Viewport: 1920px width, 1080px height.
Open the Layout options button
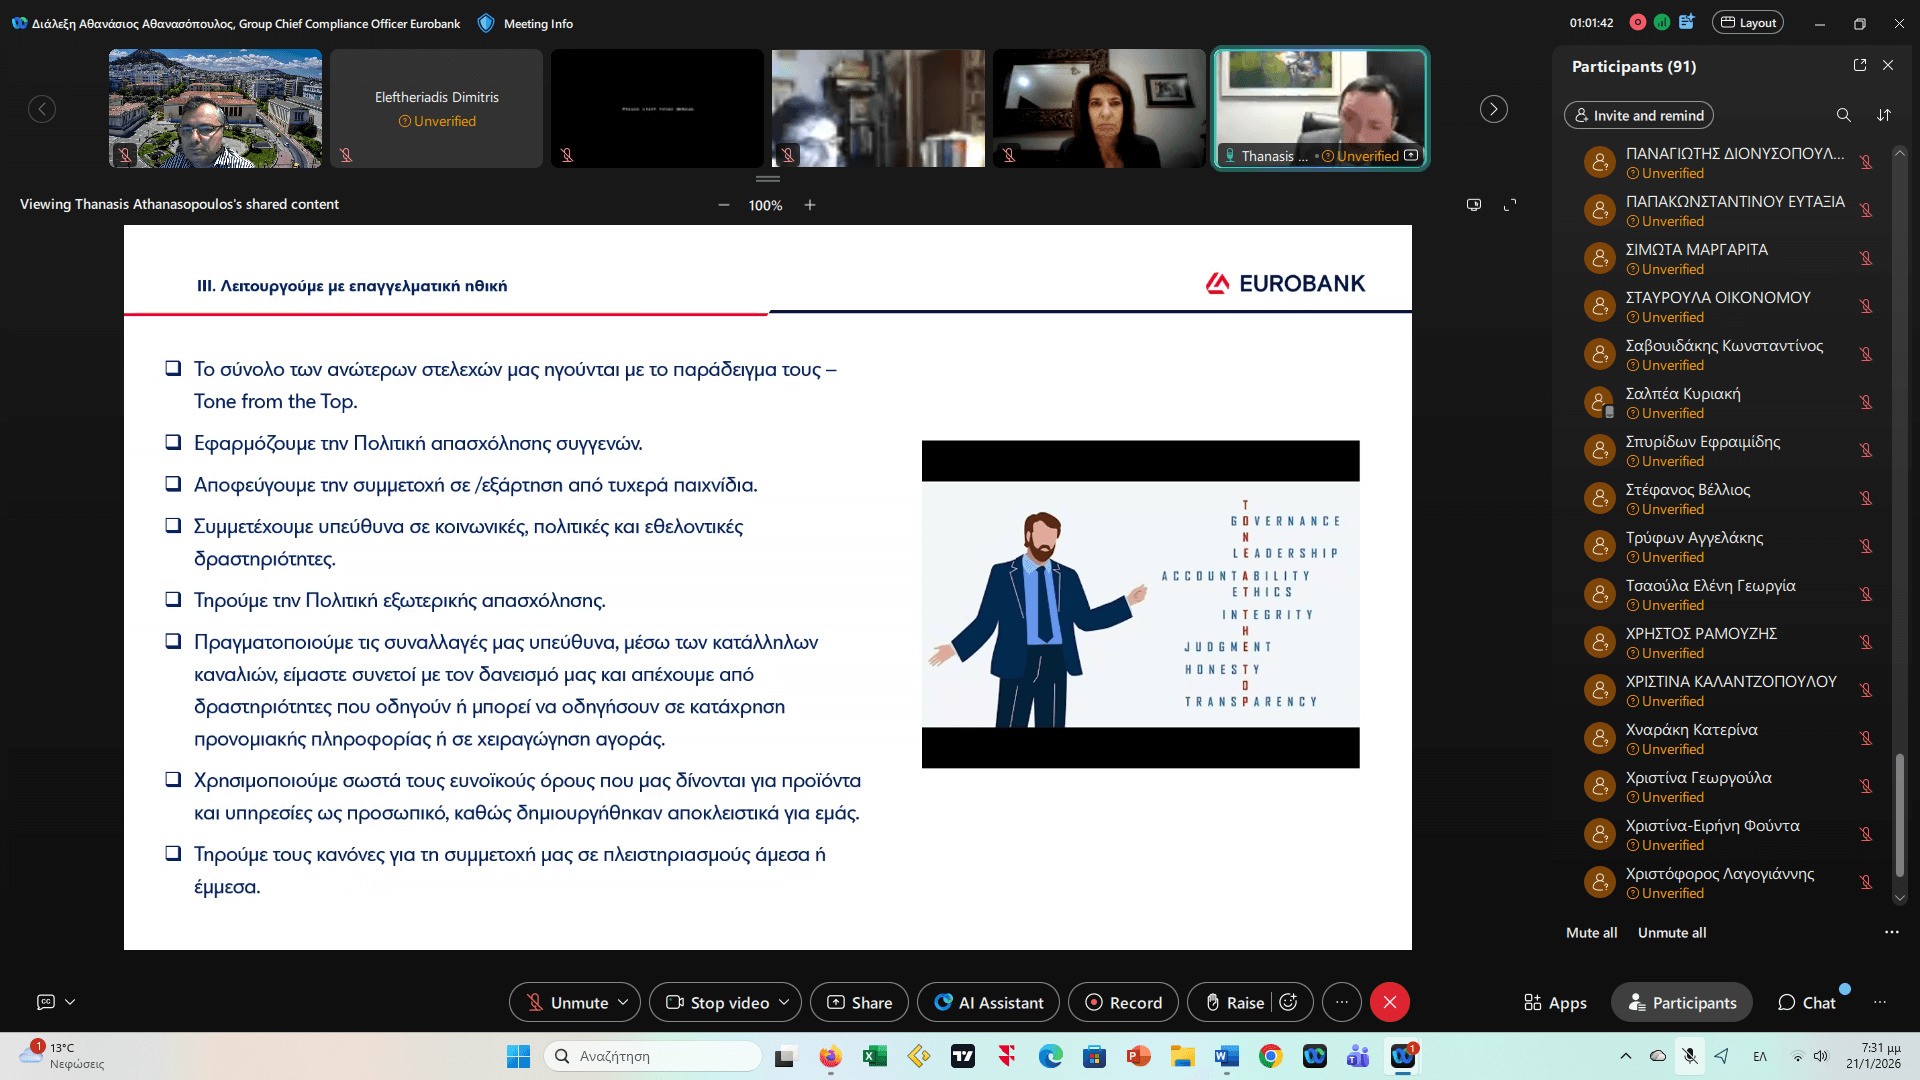(1748, 22)
